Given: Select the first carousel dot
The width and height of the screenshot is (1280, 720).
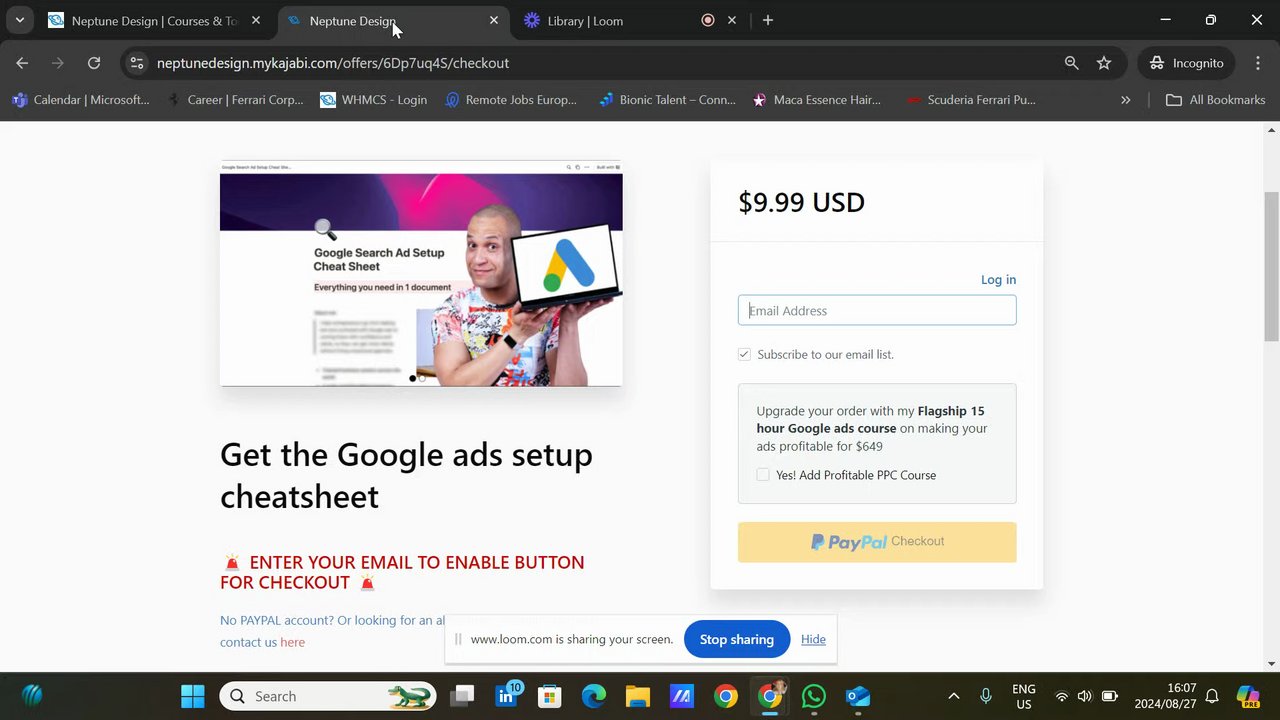Looking at the screenshot, I should click(x=412, y=379).
